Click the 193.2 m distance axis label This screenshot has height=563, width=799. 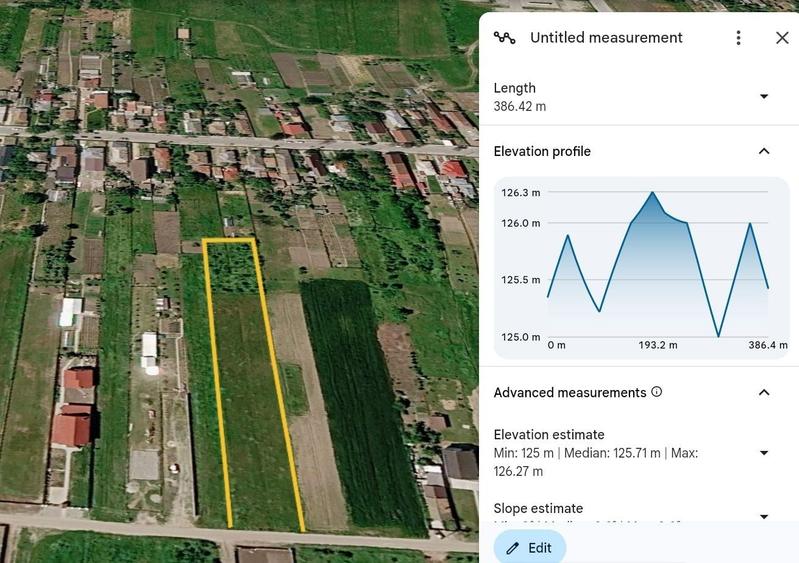point(658,345)
